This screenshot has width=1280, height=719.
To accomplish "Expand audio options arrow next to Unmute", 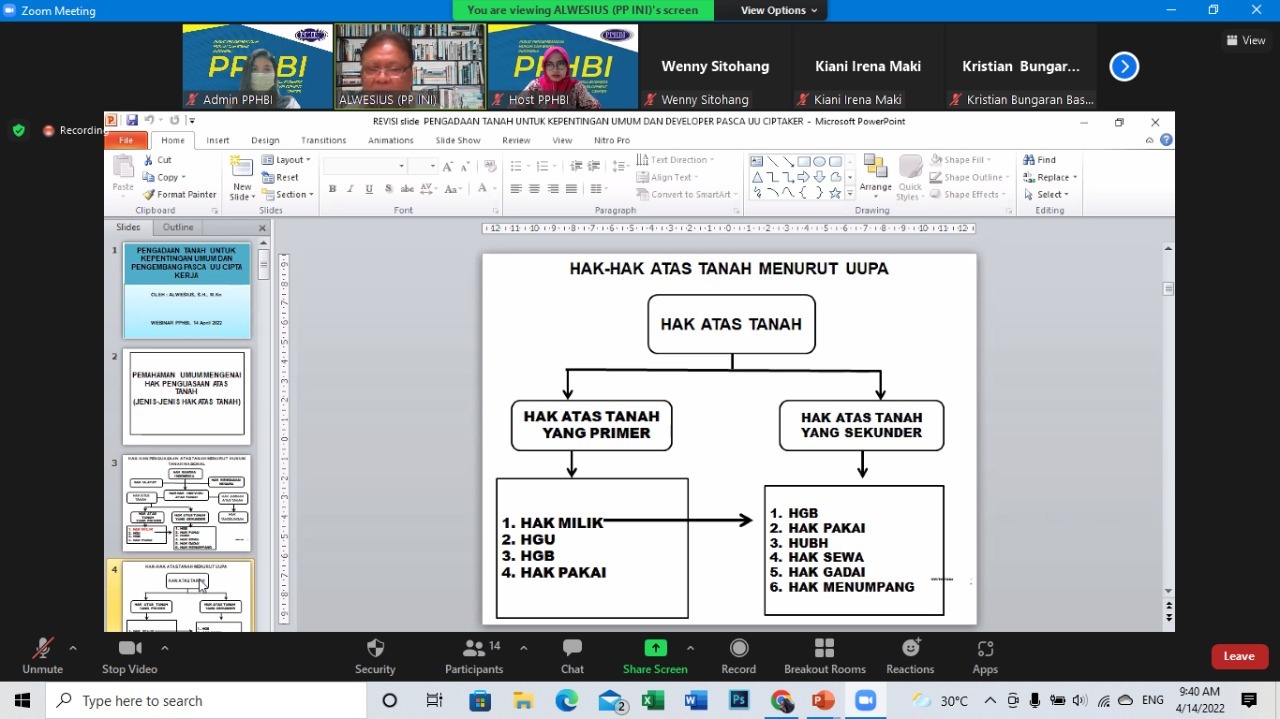I will [72, 648].
